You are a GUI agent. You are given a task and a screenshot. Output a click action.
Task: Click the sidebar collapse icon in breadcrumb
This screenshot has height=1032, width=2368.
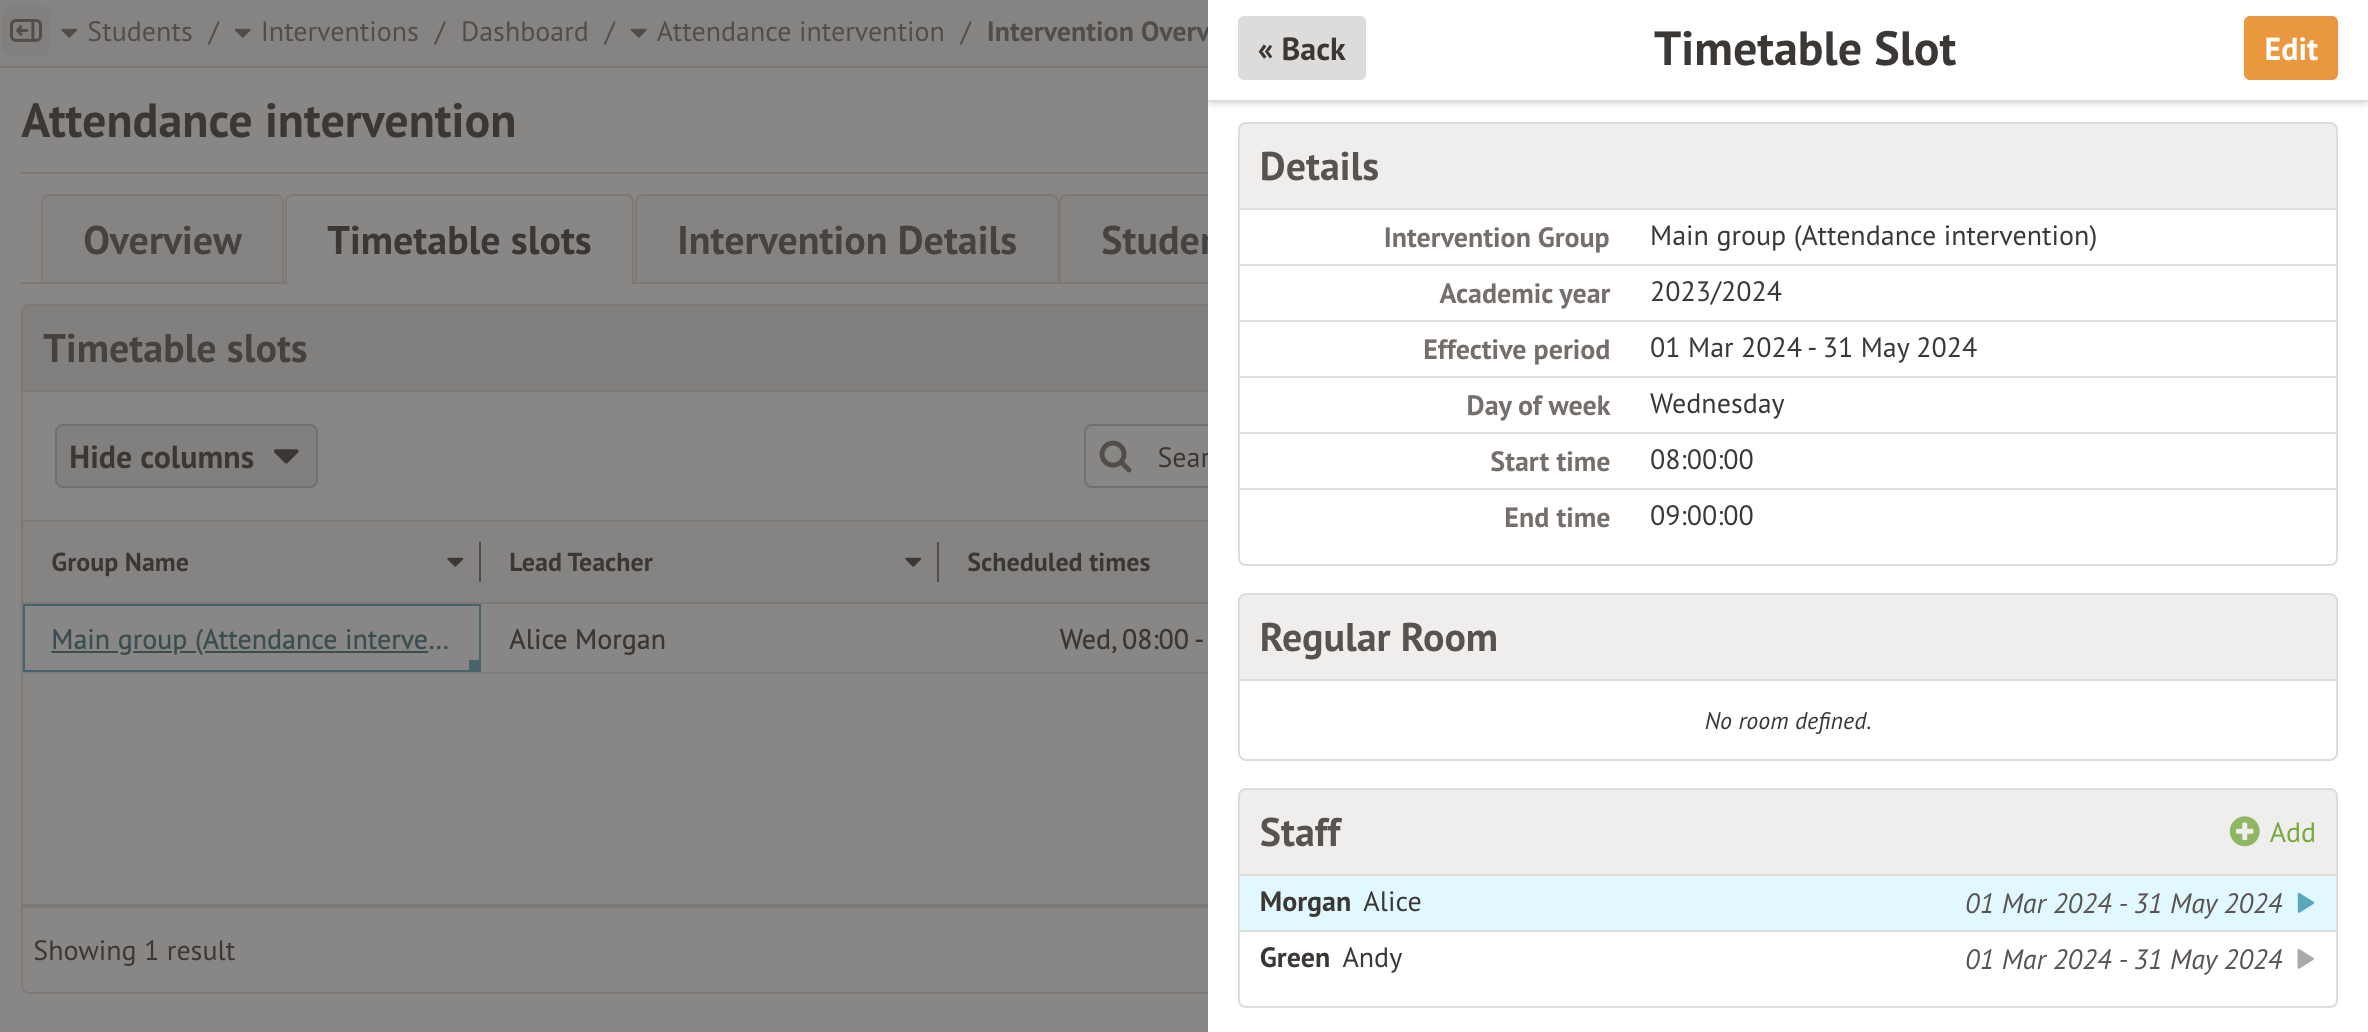pyautogui.click(x=26, y=31)
